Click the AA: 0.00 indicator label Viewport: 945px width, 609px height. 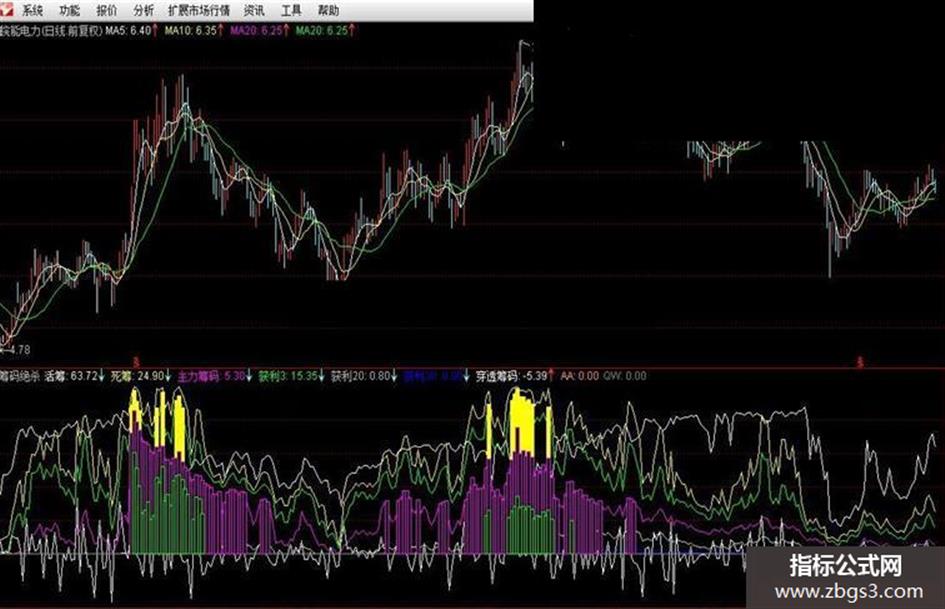tap(579, 376)
